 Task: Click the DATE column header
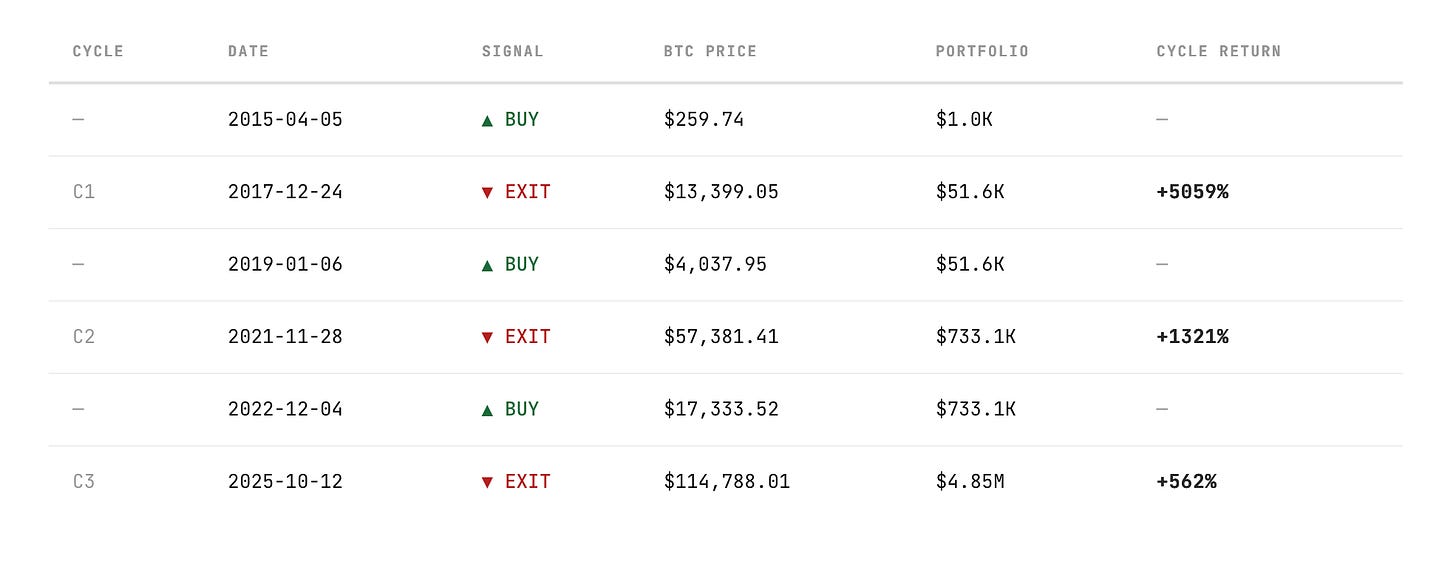248,51
